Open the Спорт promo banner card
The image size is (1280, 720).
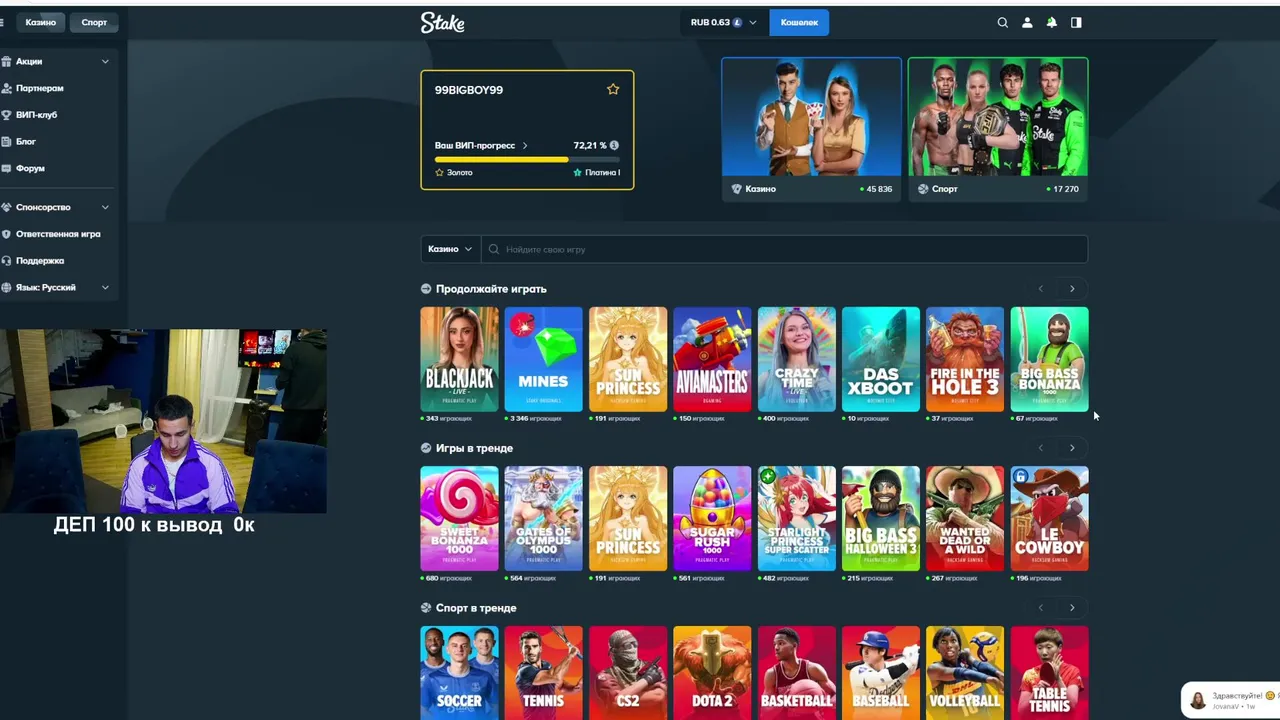[x=998, y=129]
